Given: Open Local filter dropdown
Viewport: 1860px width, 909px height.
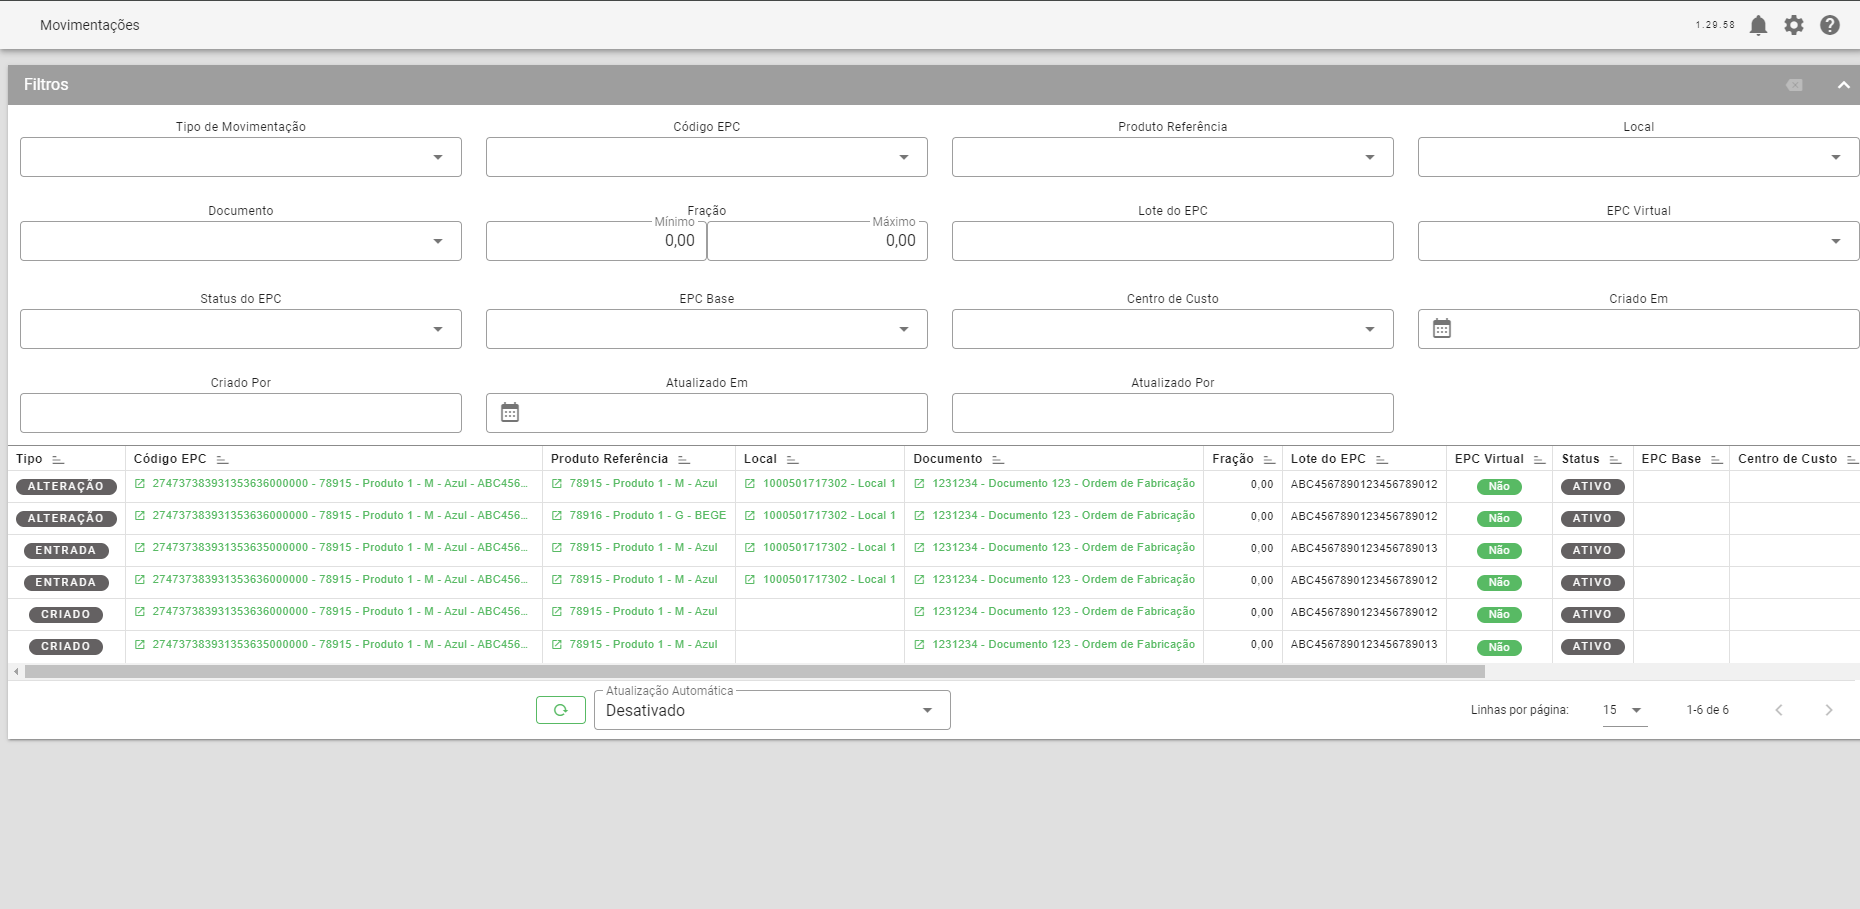Looking at the screenshot, I should point(1638,157).
